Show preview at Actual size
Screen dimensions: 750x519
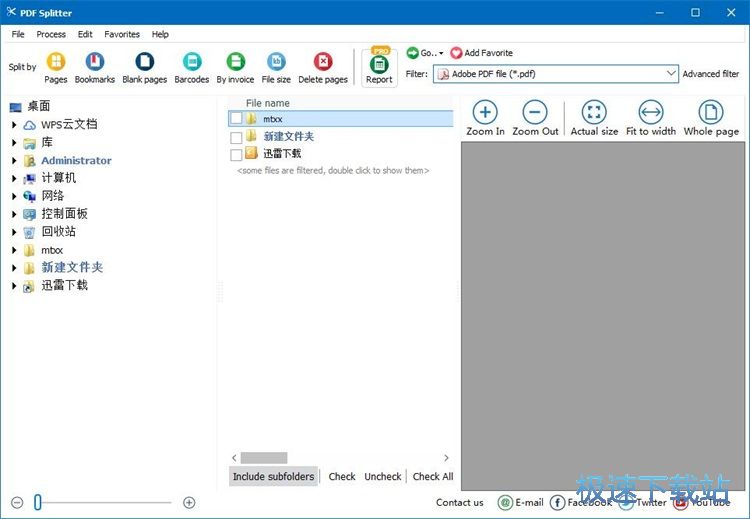tap(594, 118)
